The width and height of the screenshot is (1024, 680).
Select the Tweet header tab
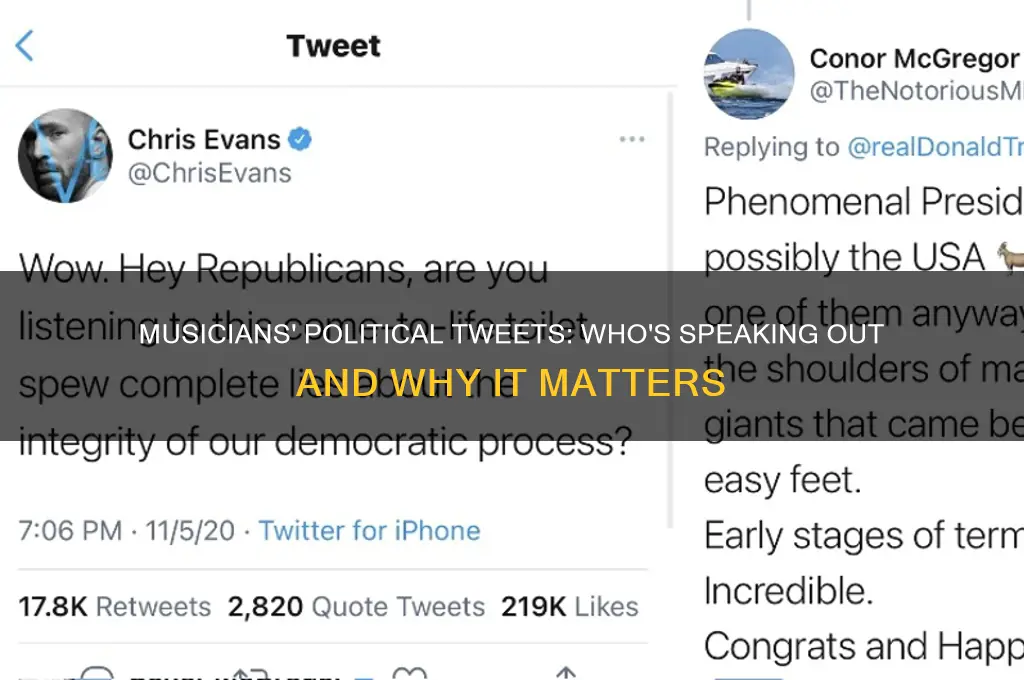tap(333, 45)
